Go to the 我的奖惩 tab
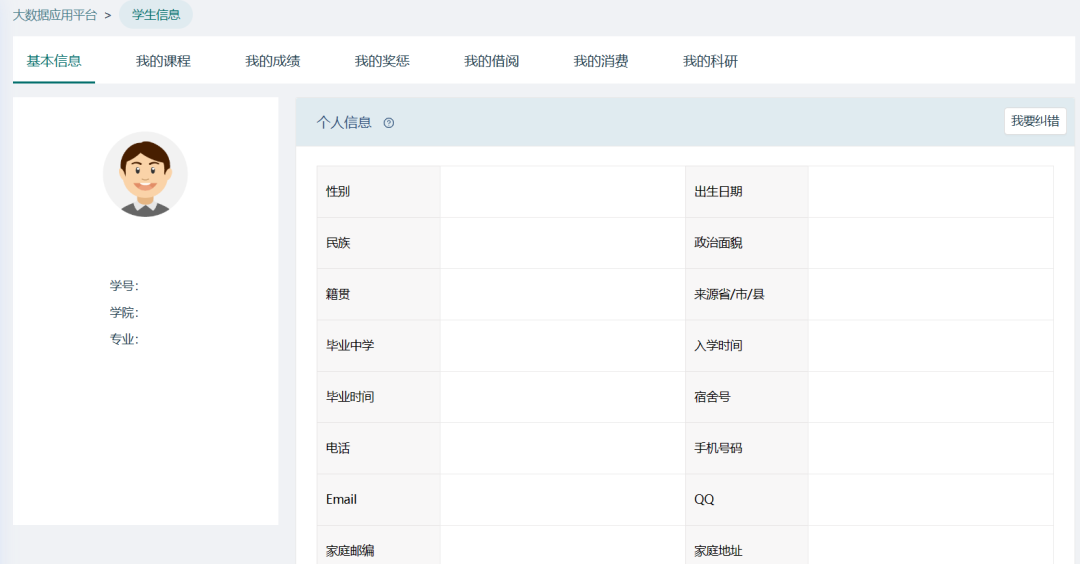The height and width of the screenshot is (564, 1080). (x=382, y=61)
